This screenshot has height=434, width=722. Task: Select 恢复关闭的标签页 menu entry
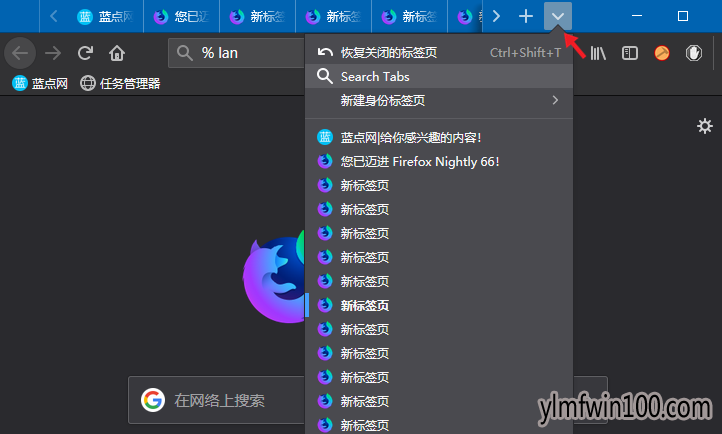click(x=439, y=52)
